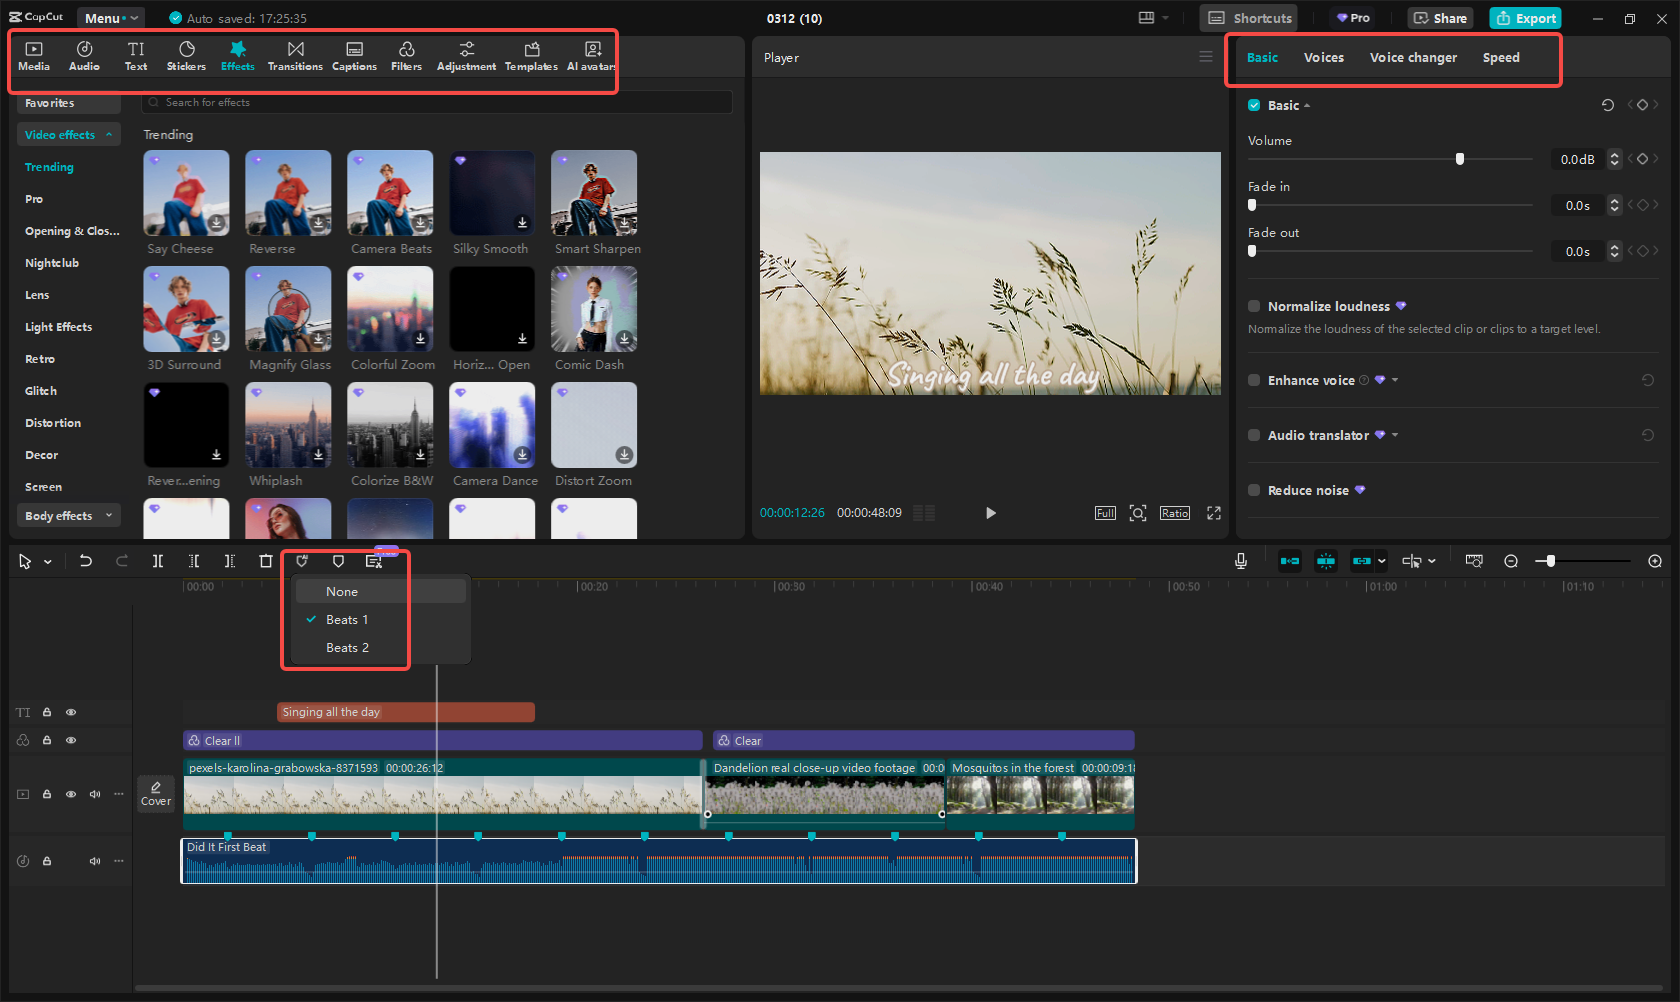Open the Filters panel

click(406, 56)
